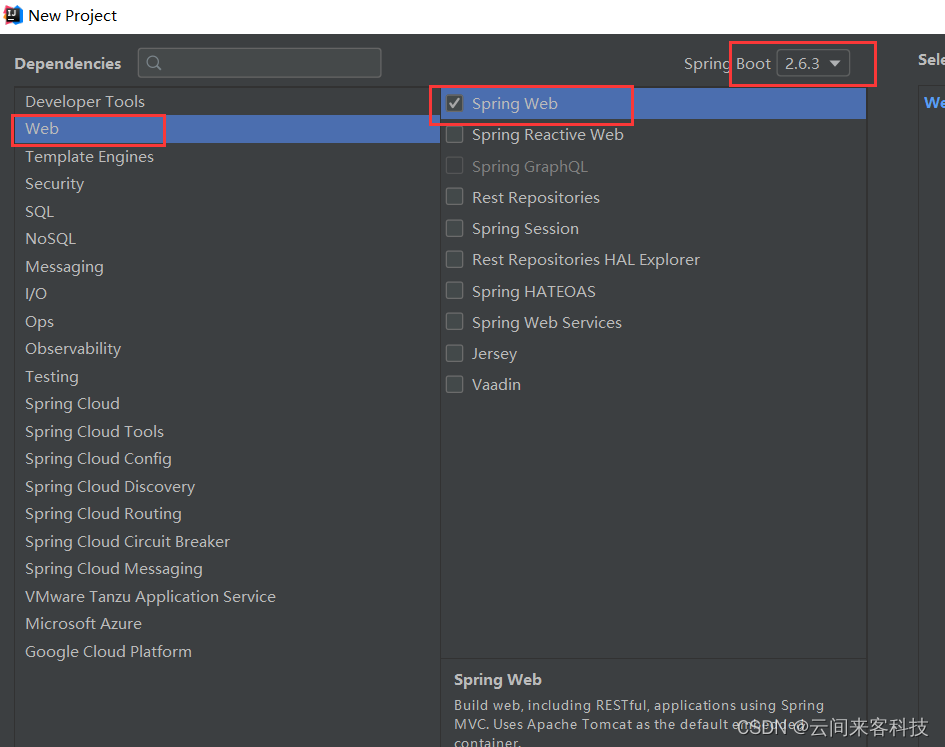This screenshot has width=945, height=747.
Task: Open the I/O category
Action: pos(227,294)
